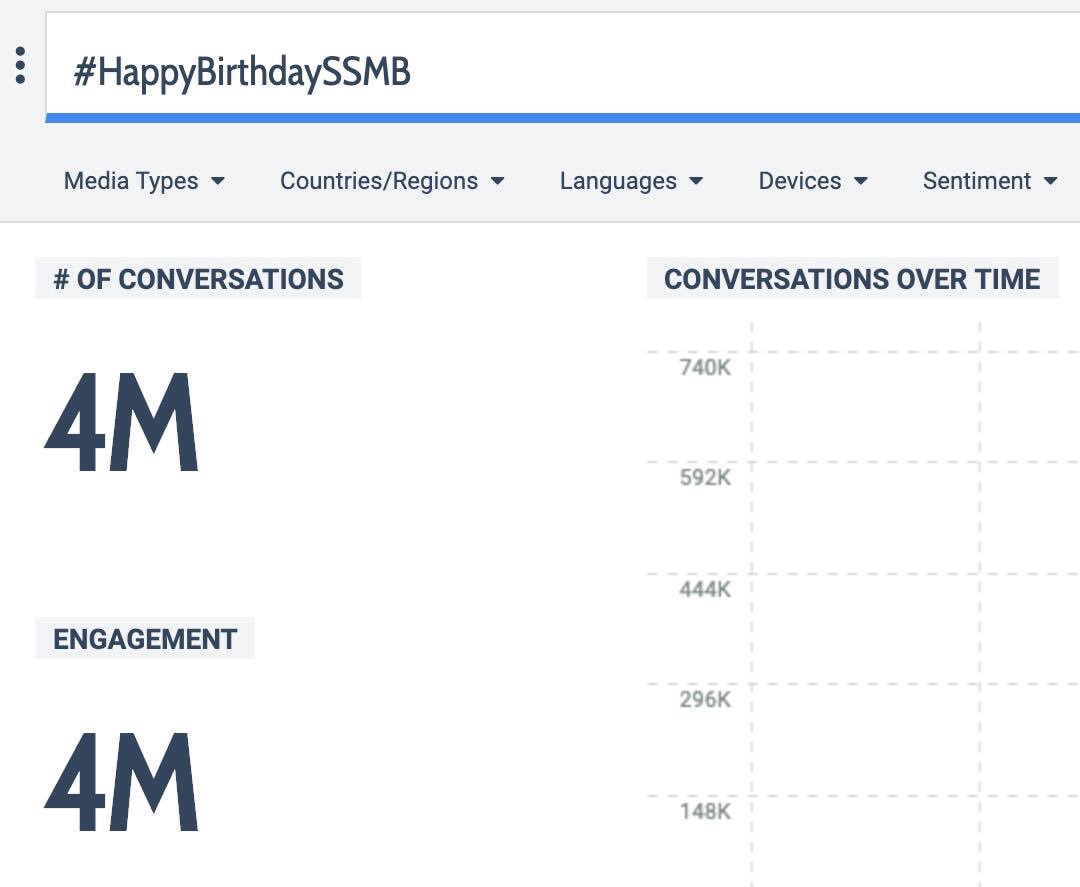Screen dimensions: 1080x887
Task: Click the 148K axis label
Action: [x=705, y=811]
